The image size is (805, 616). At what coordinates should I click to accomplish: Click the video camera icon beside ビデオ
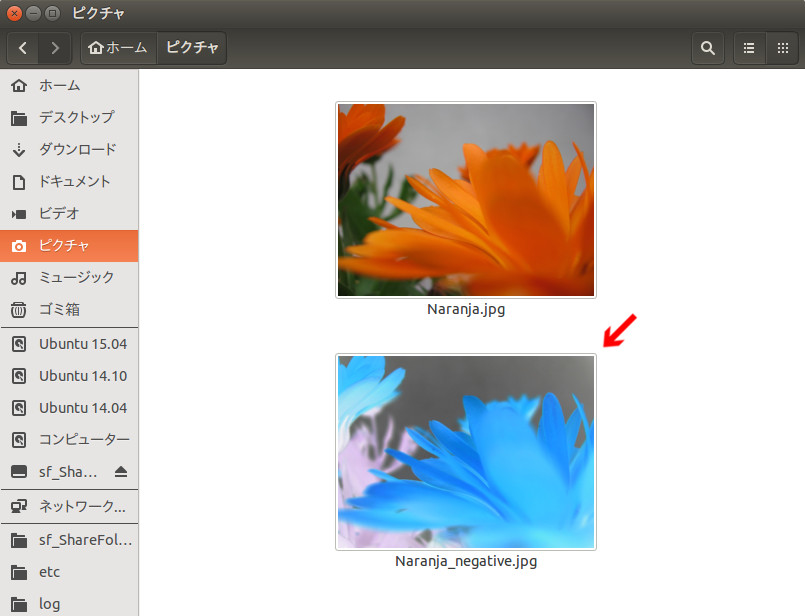pyautogui.click(x=19, y=214)
